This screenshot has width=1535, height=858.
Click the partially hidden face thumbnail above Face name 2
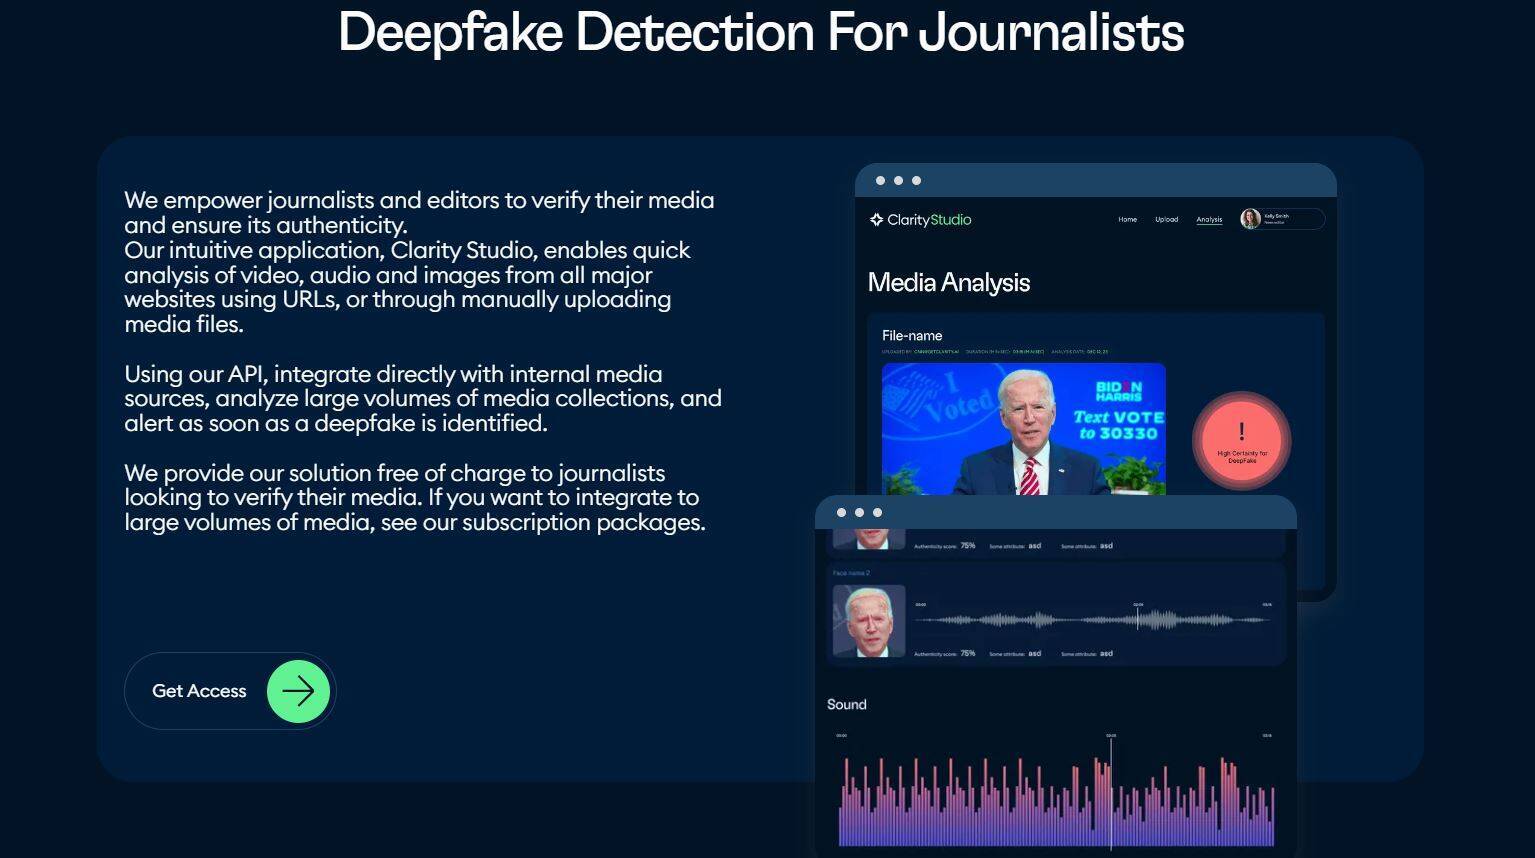pos(868,539)
